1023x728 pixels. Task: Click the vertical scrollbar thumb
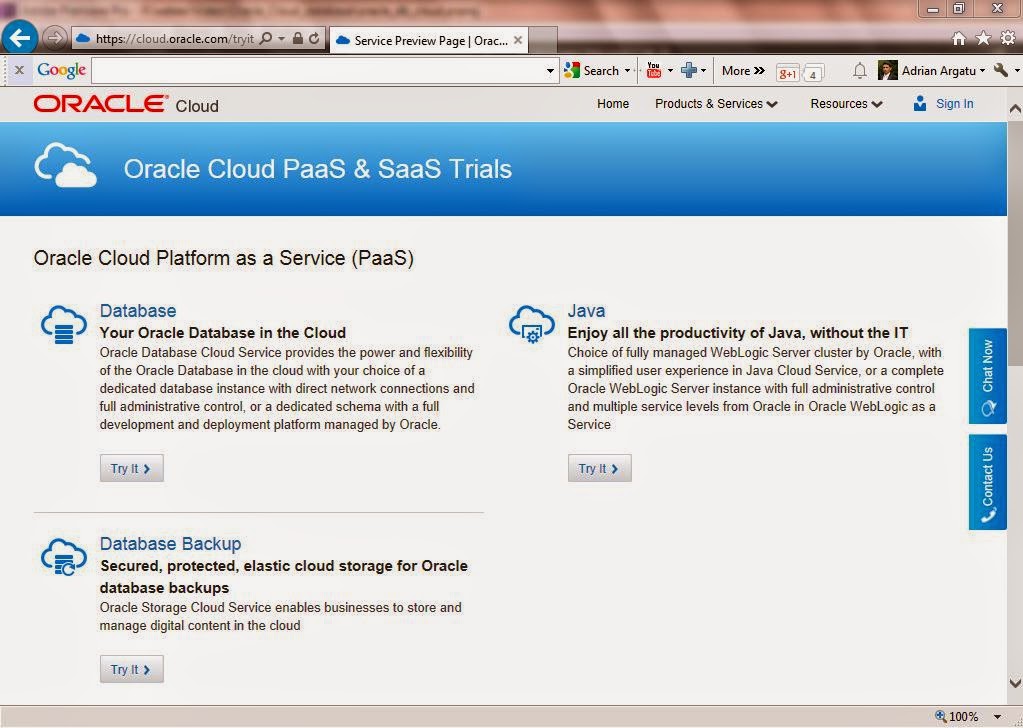(x=1015, y=243)
